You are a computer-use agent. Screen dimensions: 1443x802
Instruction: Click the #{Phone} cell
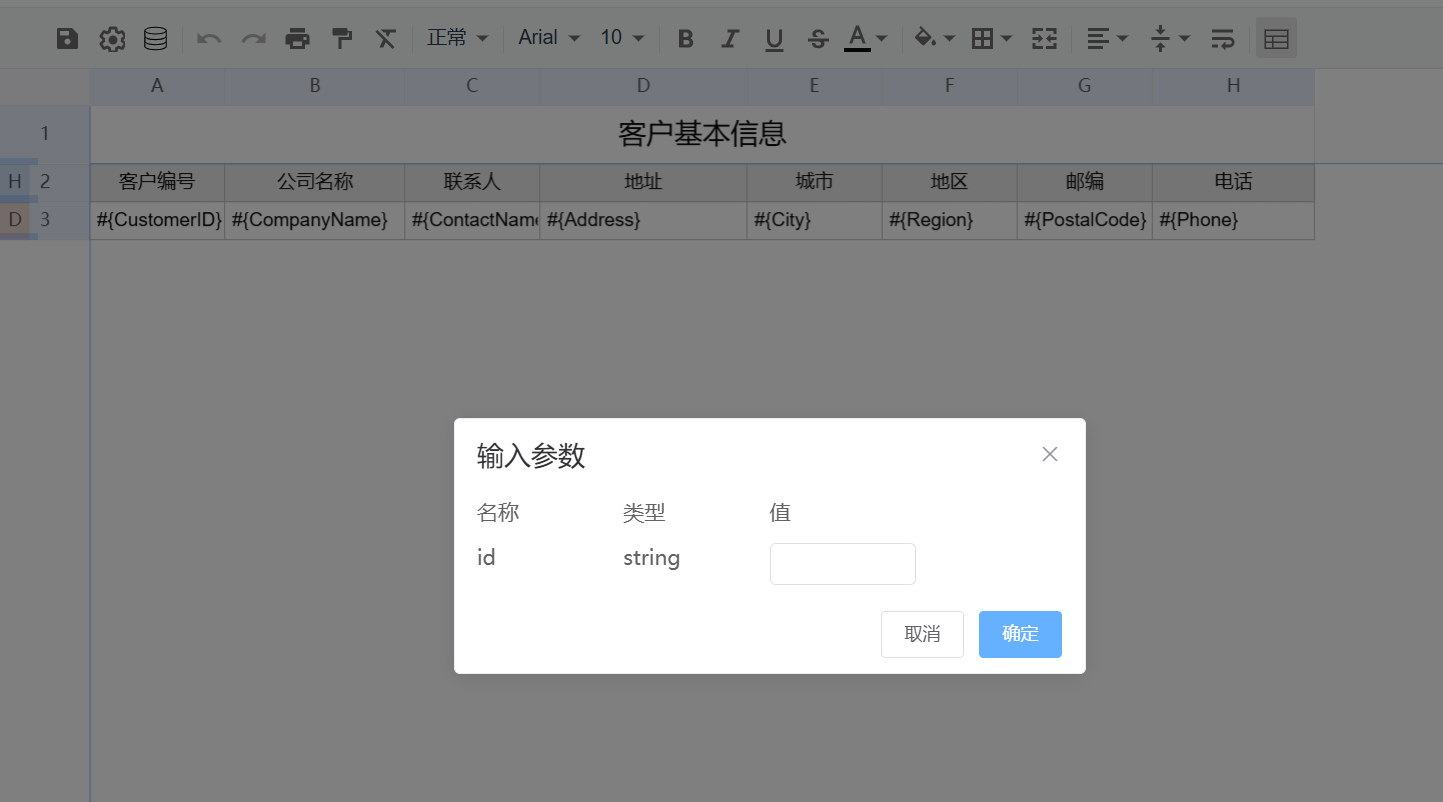(1233, 220)
